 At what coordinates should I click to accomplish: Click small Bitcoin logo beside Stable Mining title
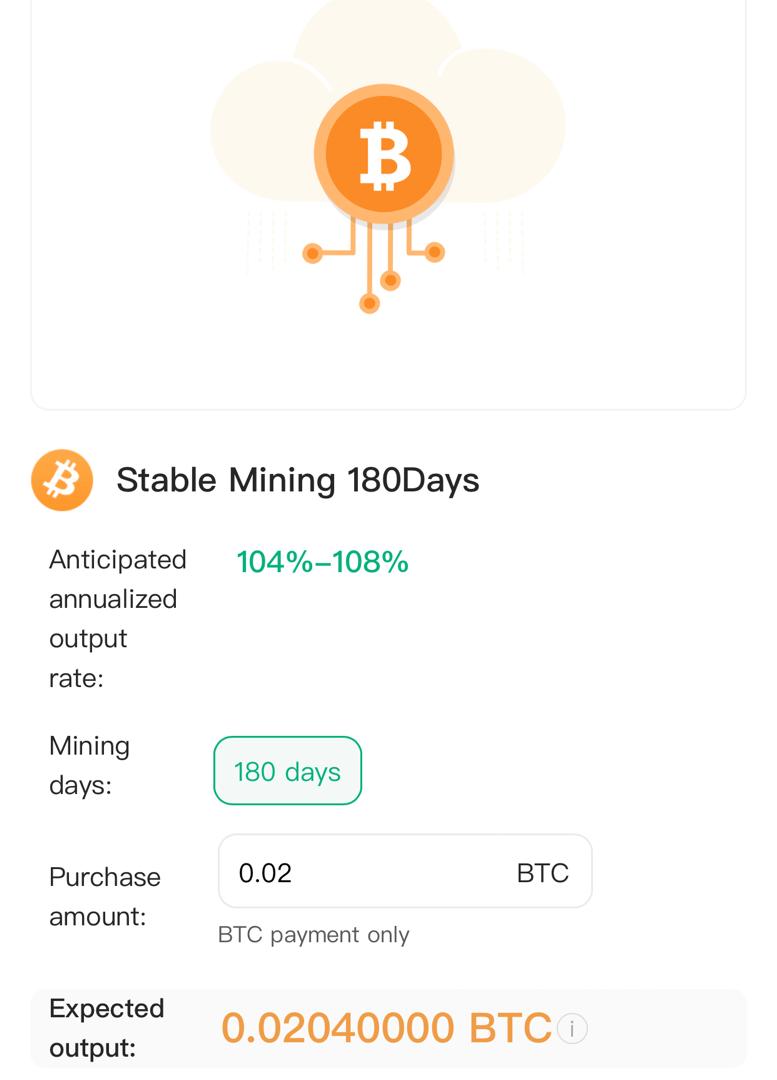tap(62, 480)
